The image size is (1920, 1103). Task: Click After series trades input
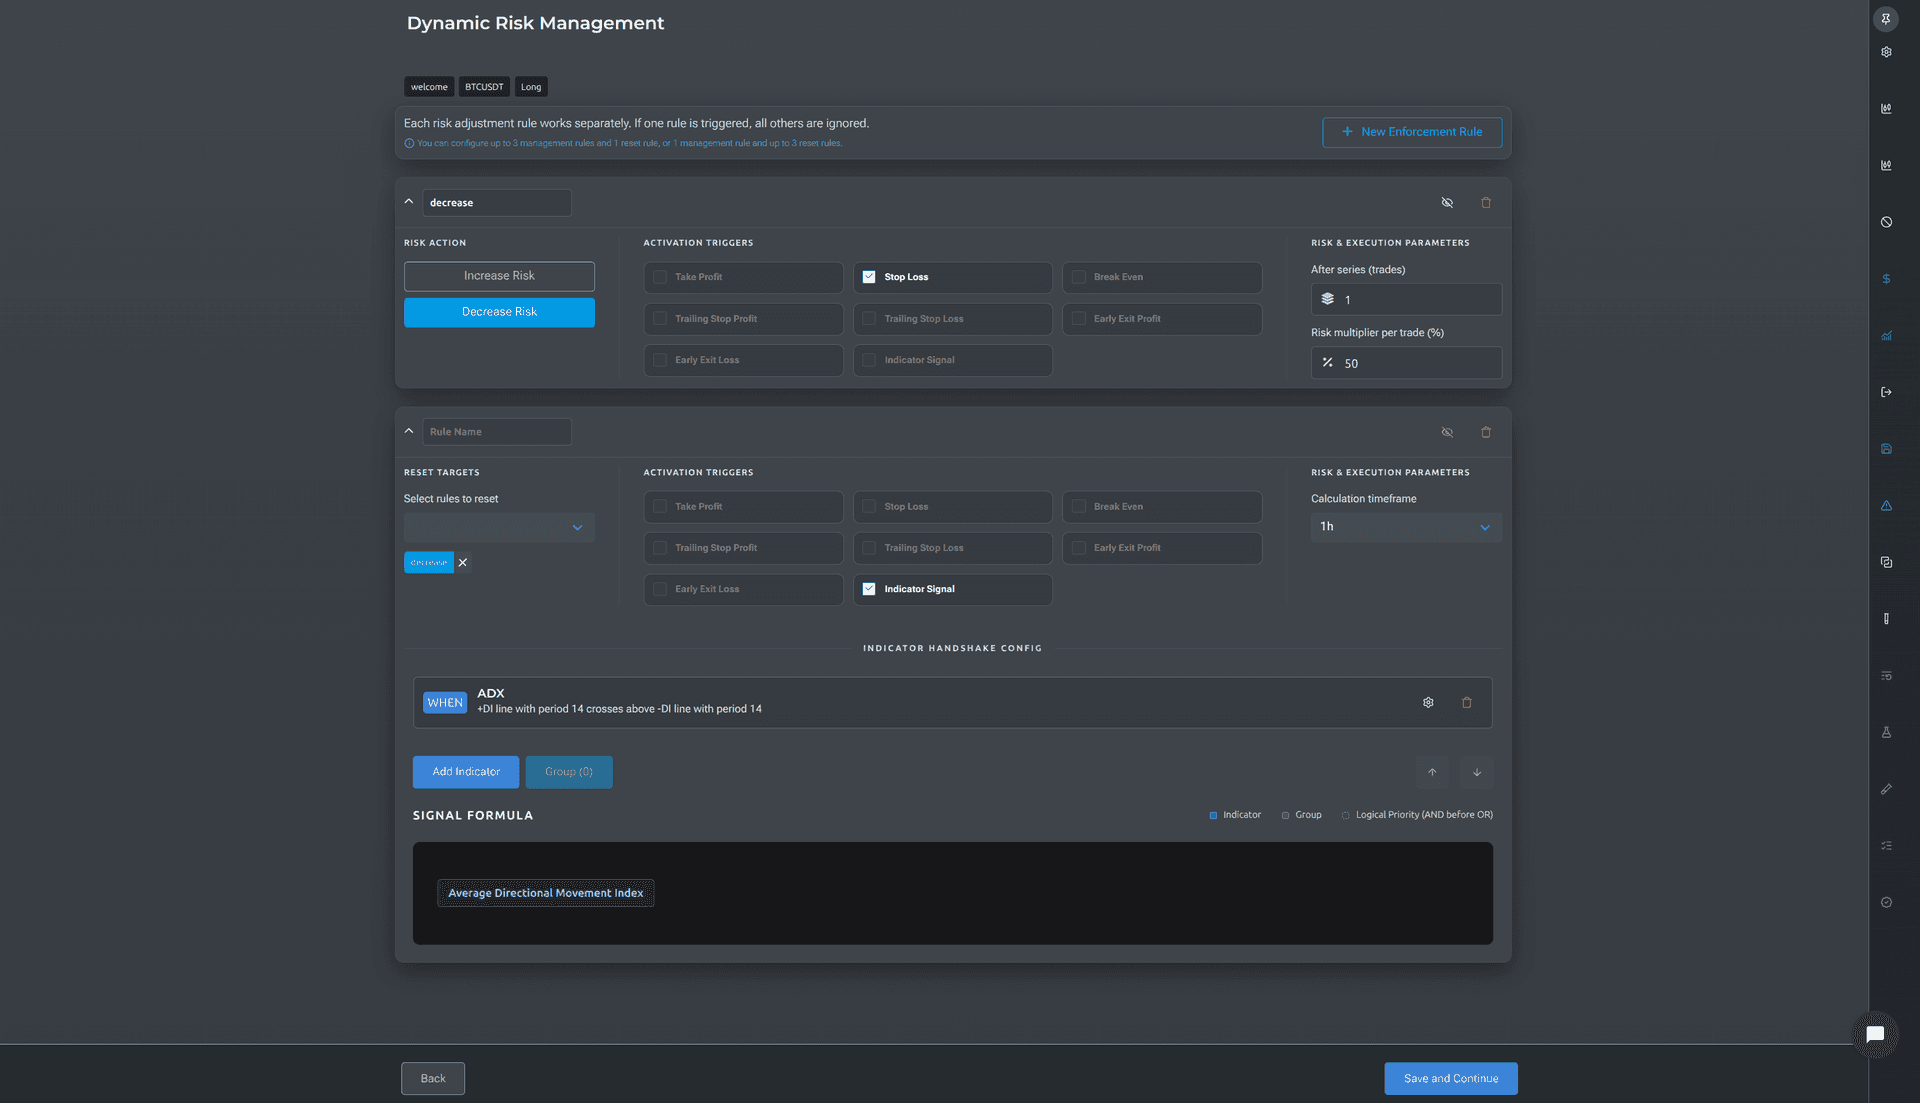click(x=1406, y=299)
